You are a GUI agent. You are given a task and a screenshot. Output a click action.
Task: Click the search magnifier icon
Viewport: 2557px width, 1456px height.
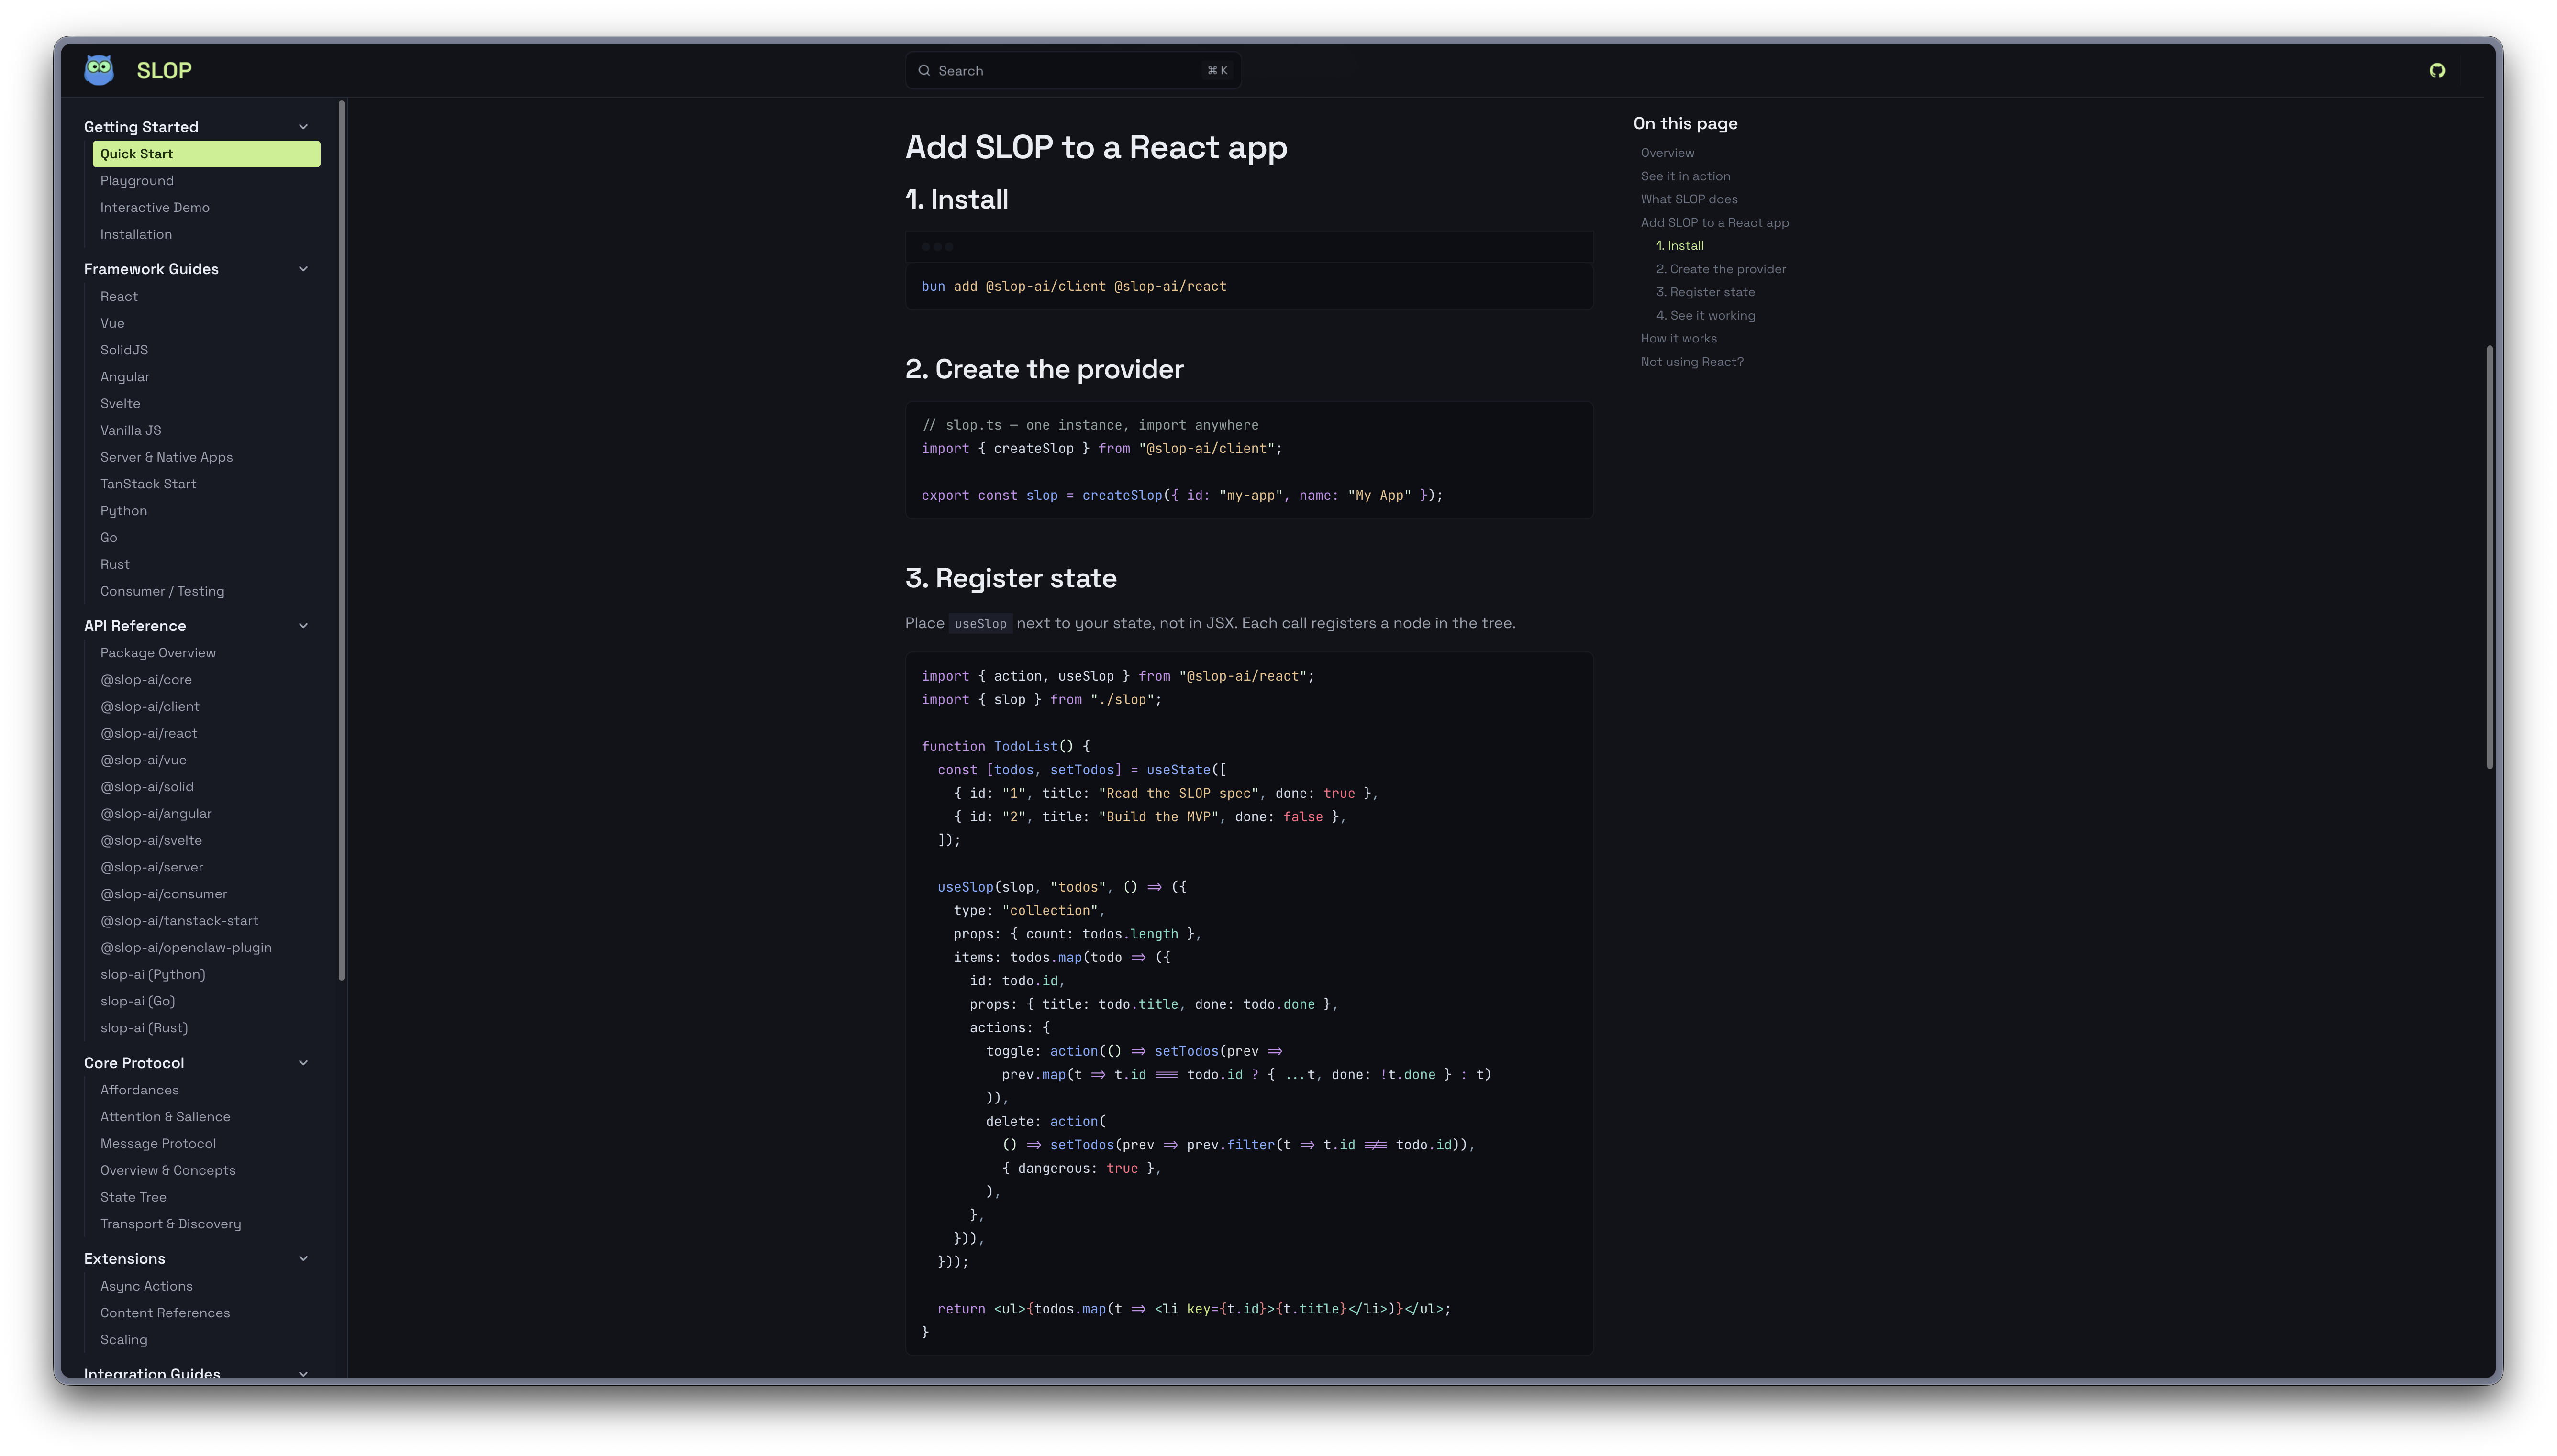(x=924, y=71)
